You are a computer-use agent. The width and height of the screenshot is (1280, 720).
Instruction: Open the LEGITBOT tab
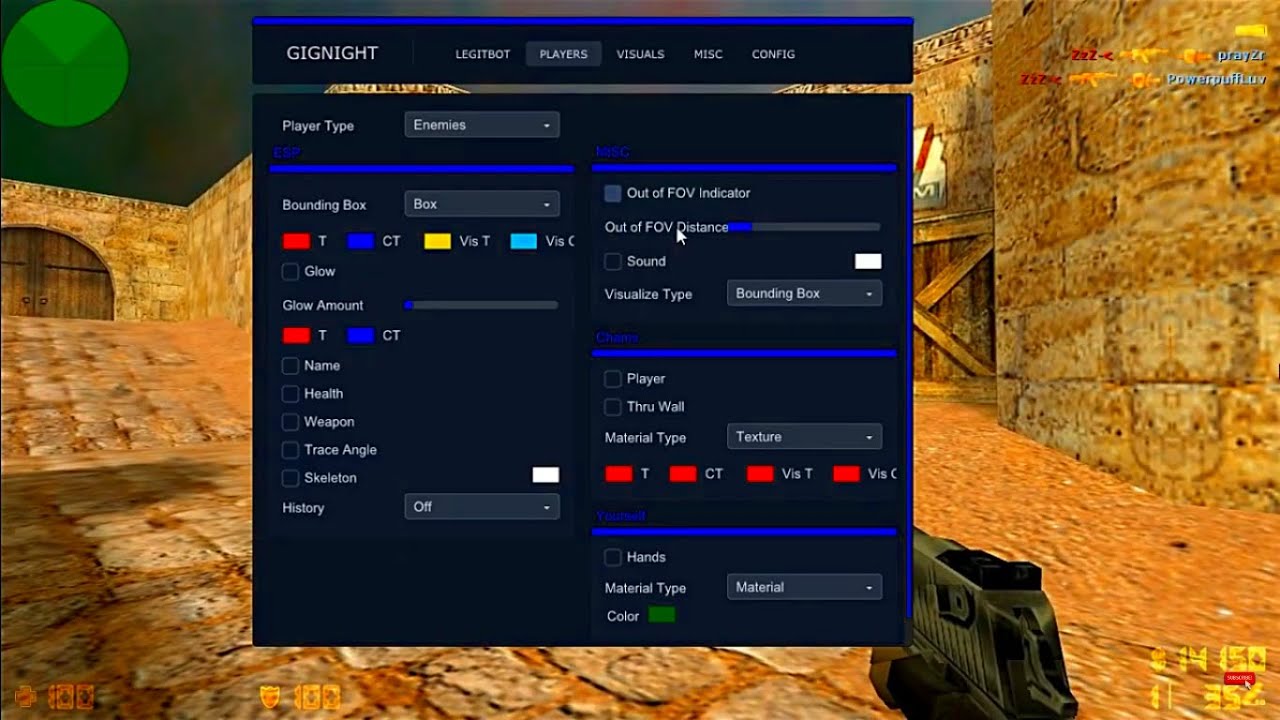tap(483, 54)
